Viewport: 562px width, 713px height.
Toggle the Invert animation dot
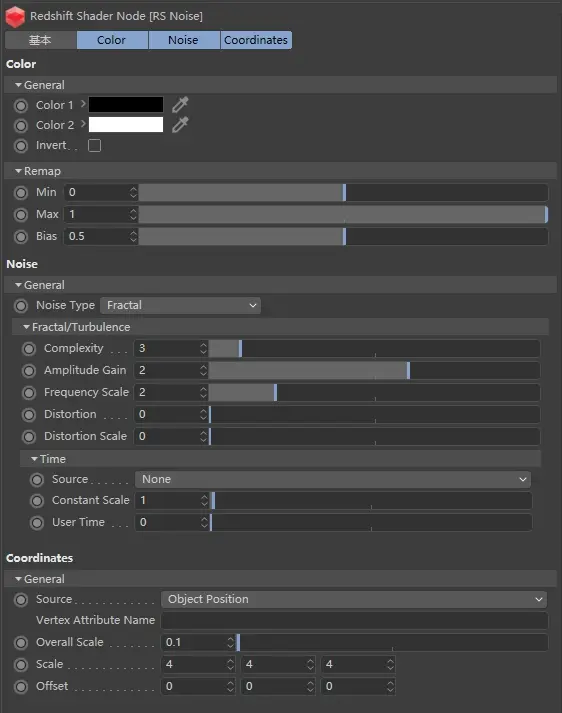21,146
